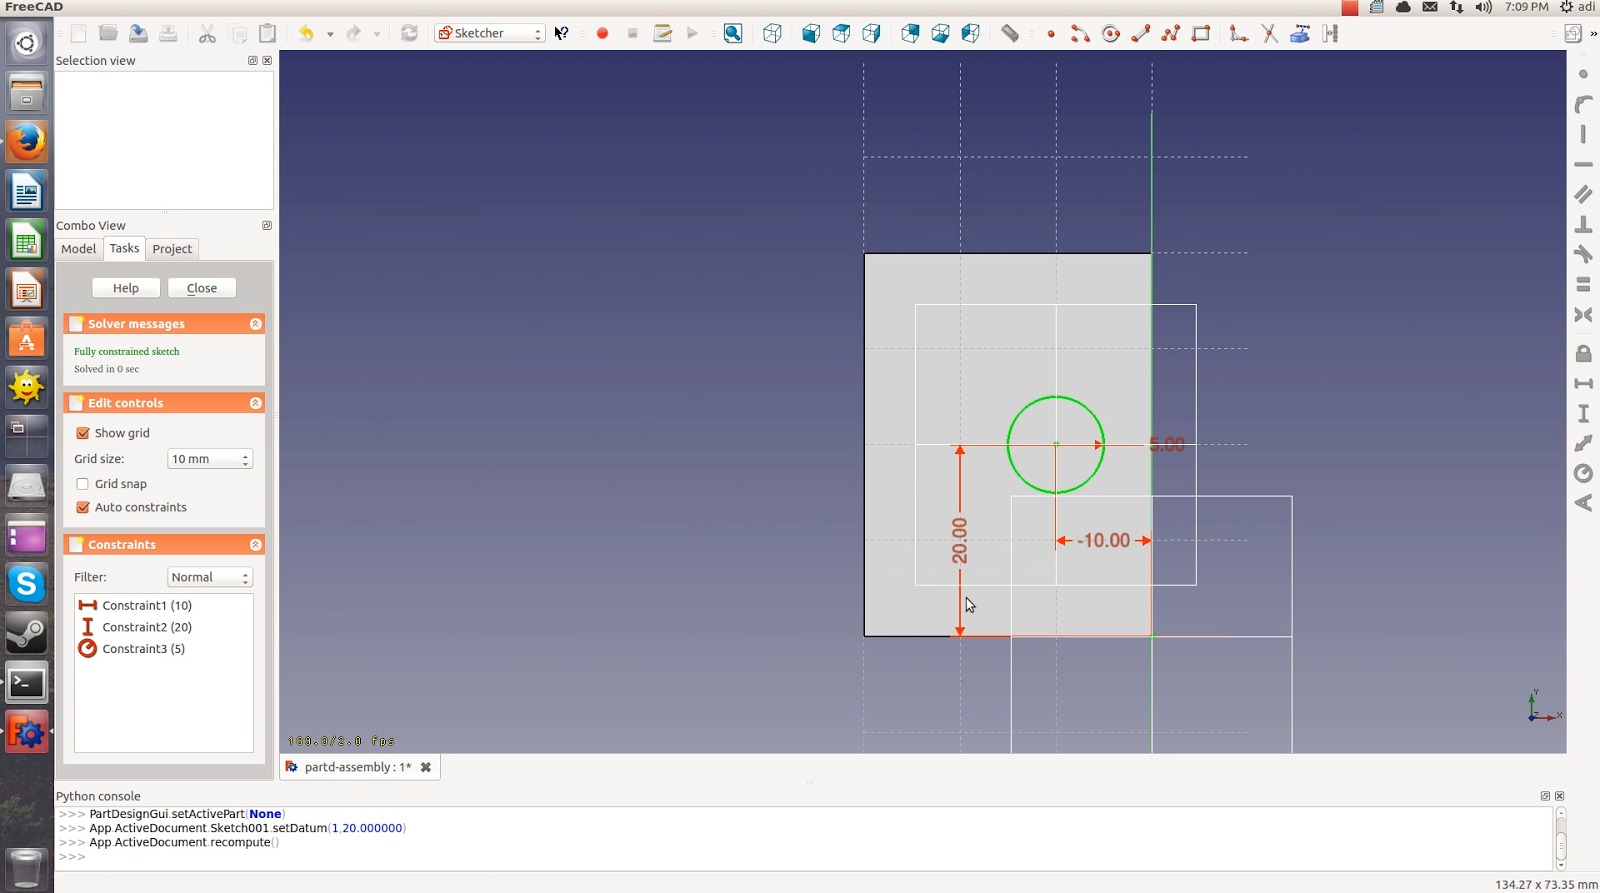1600x893 pixels.
Task: Click the Save document icon
Action: [138, 33]
